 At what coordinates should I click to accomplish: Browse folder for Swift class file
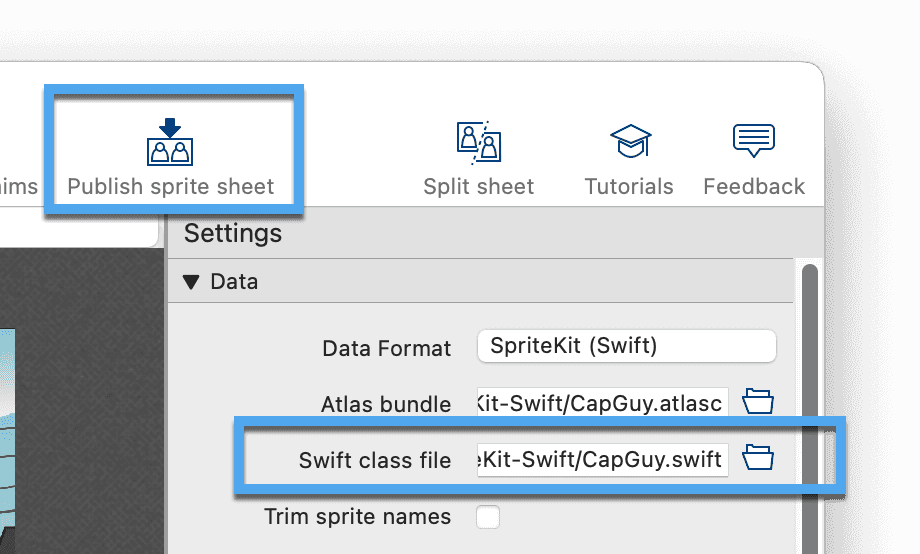tap(758, 457)
